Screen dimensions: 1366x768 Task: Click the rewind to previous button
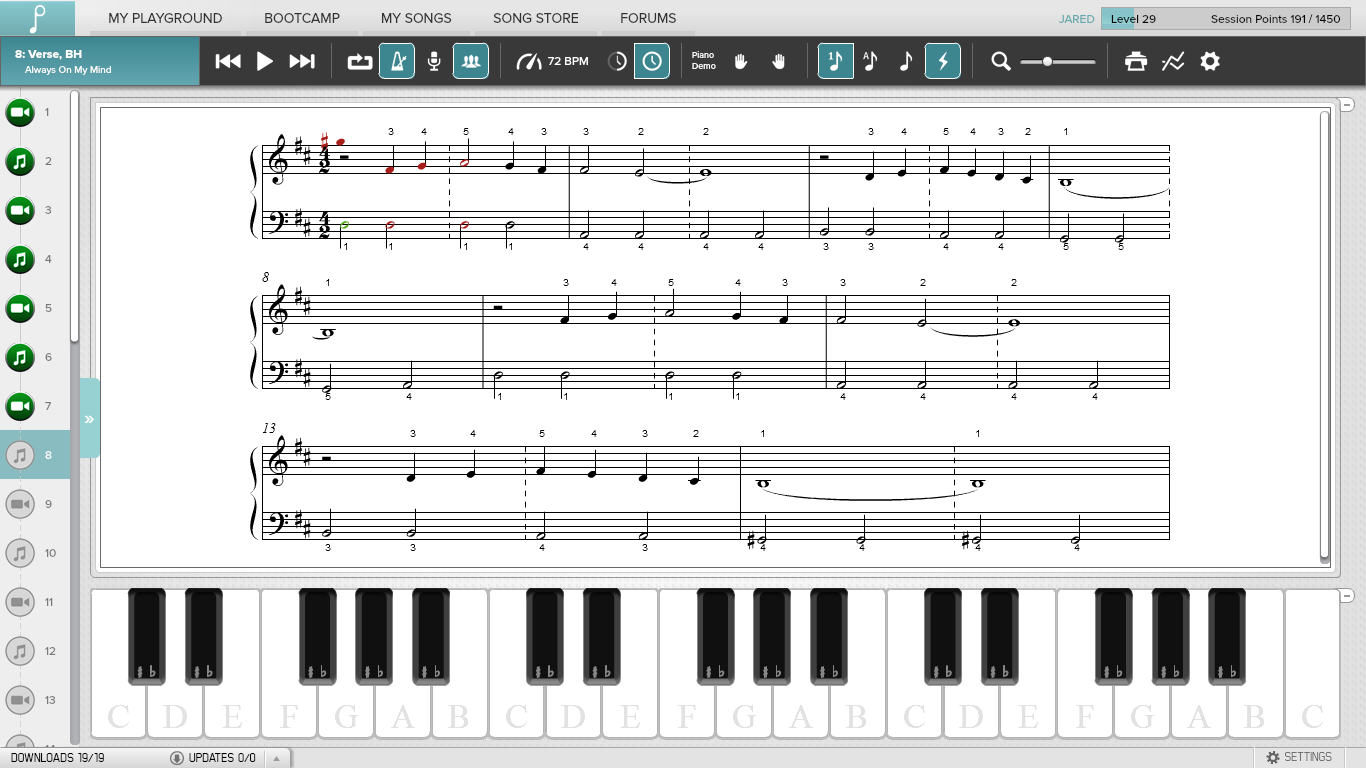pos(228,61)
